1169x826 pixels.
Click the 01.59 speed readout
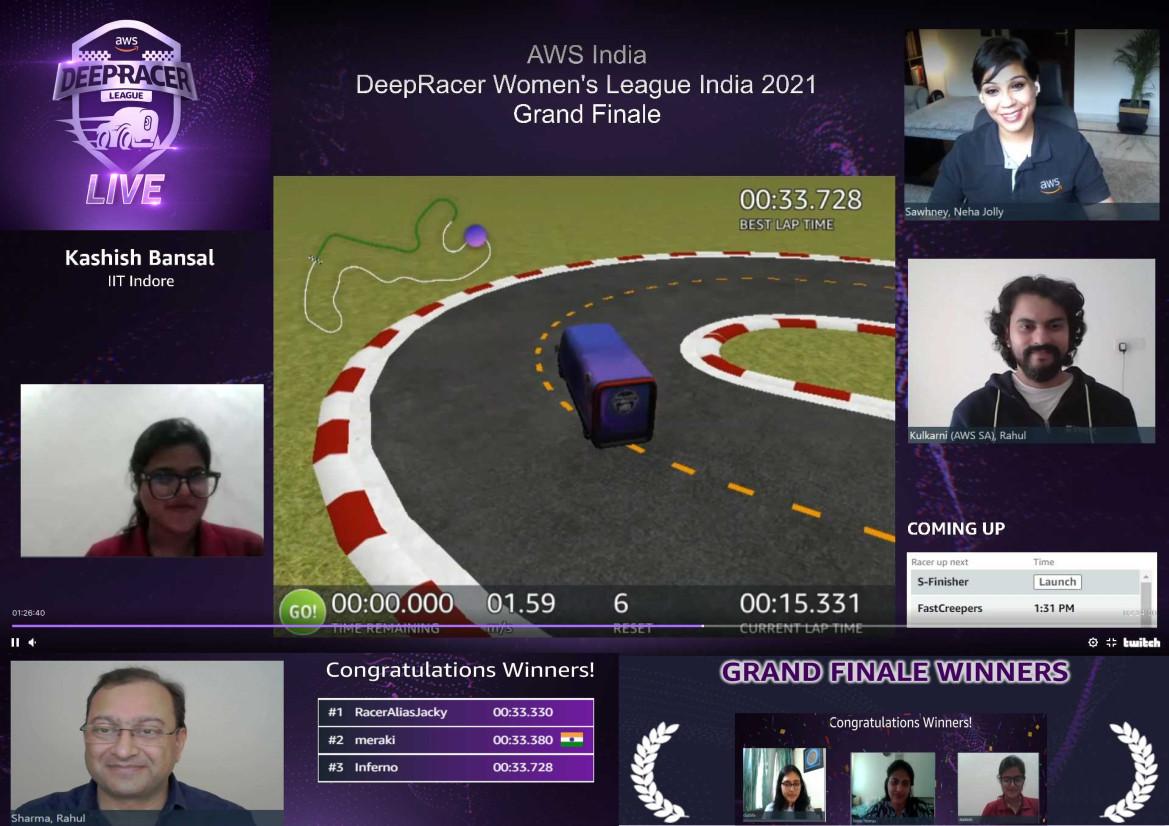[521, 603]
